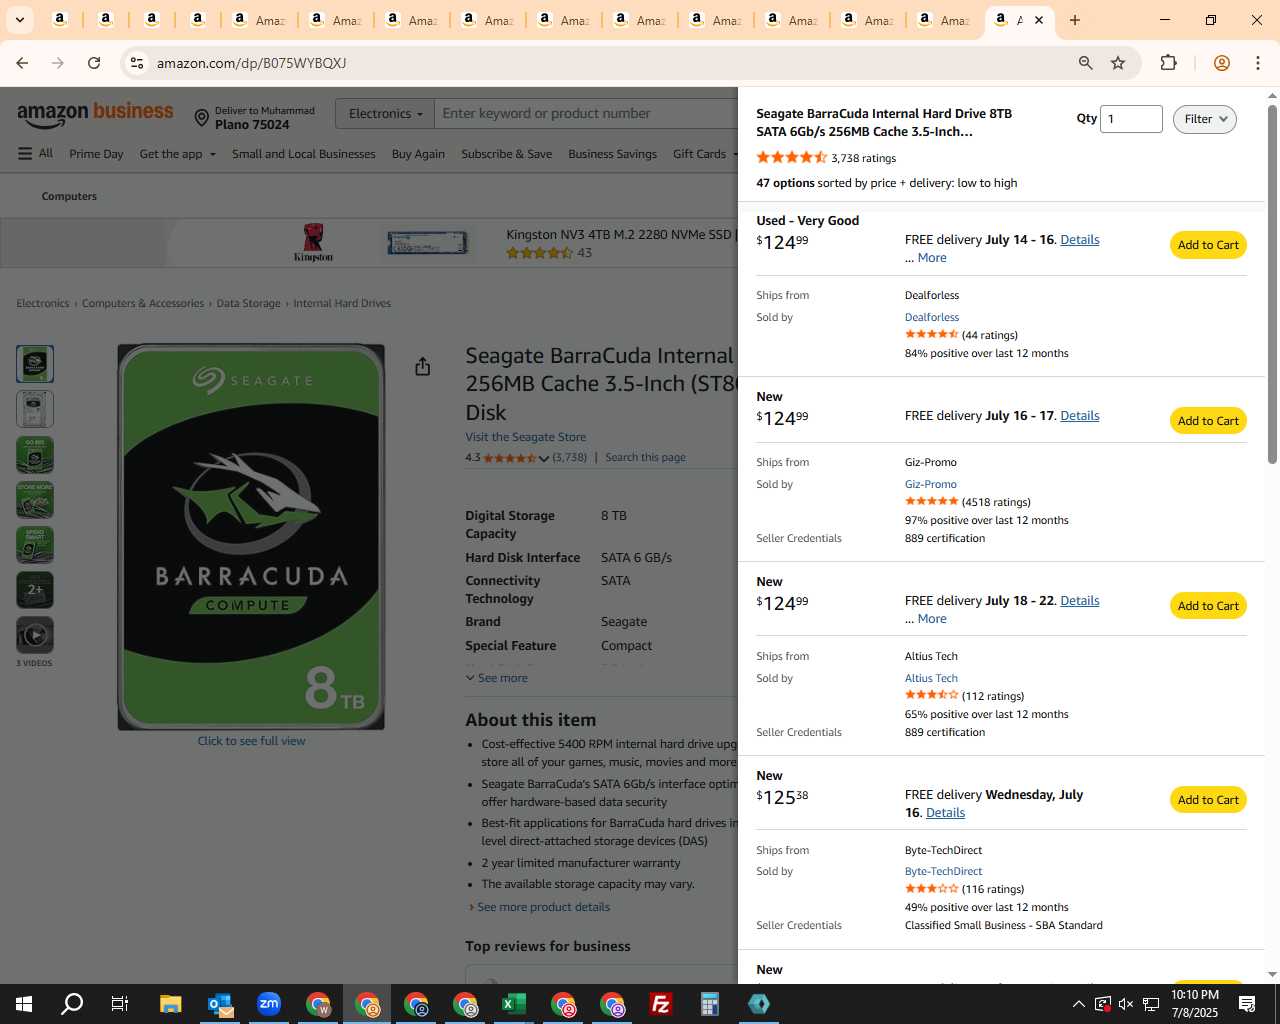Open Altius Tech seller link
The width and height of the screenshot is (1280, 1024).
(x=931, y=678)
